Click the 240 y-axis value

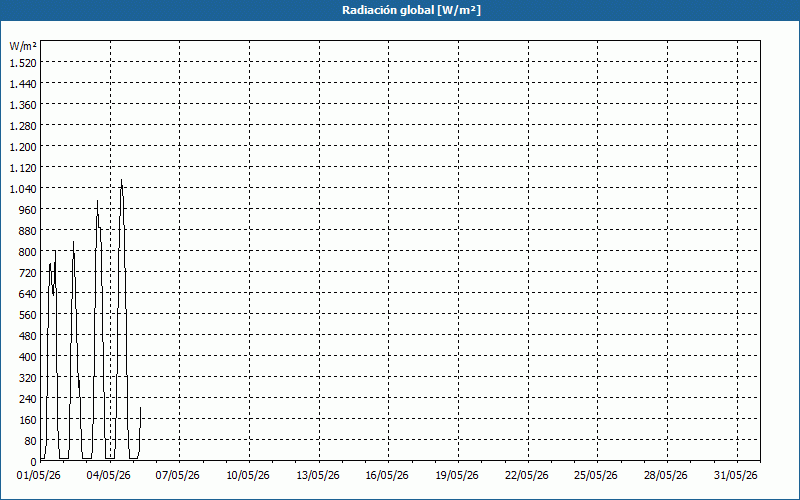pyautogui.click(x=28, y=399)
